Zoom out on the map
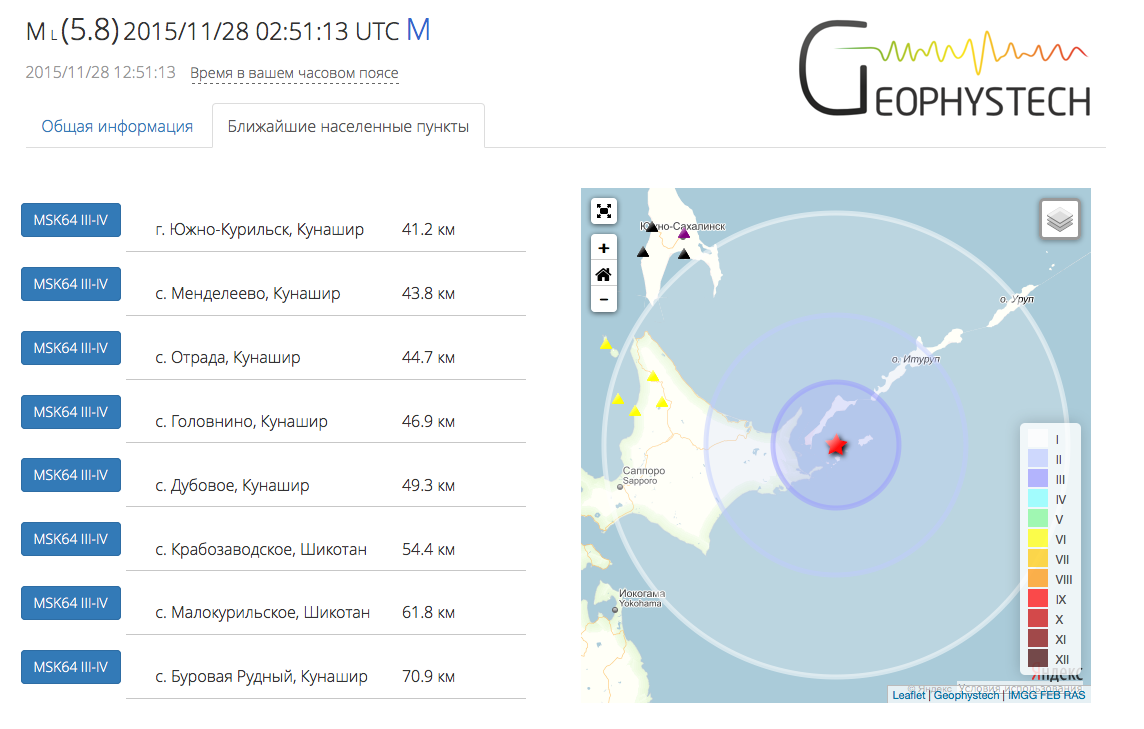This screenshot has width=1144, height=729. pos(604,299)
